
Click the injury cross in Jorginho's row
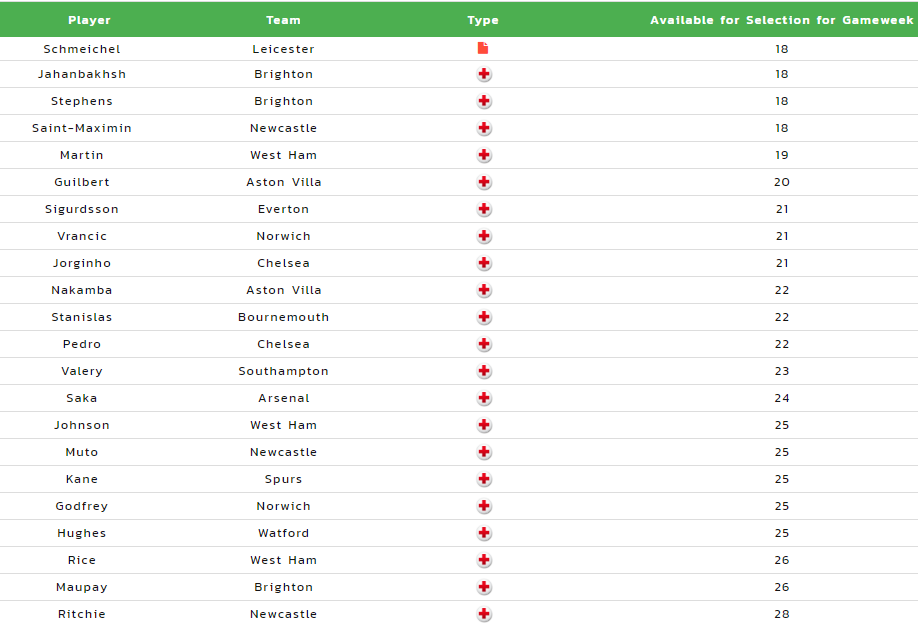(x=484, y=263)
